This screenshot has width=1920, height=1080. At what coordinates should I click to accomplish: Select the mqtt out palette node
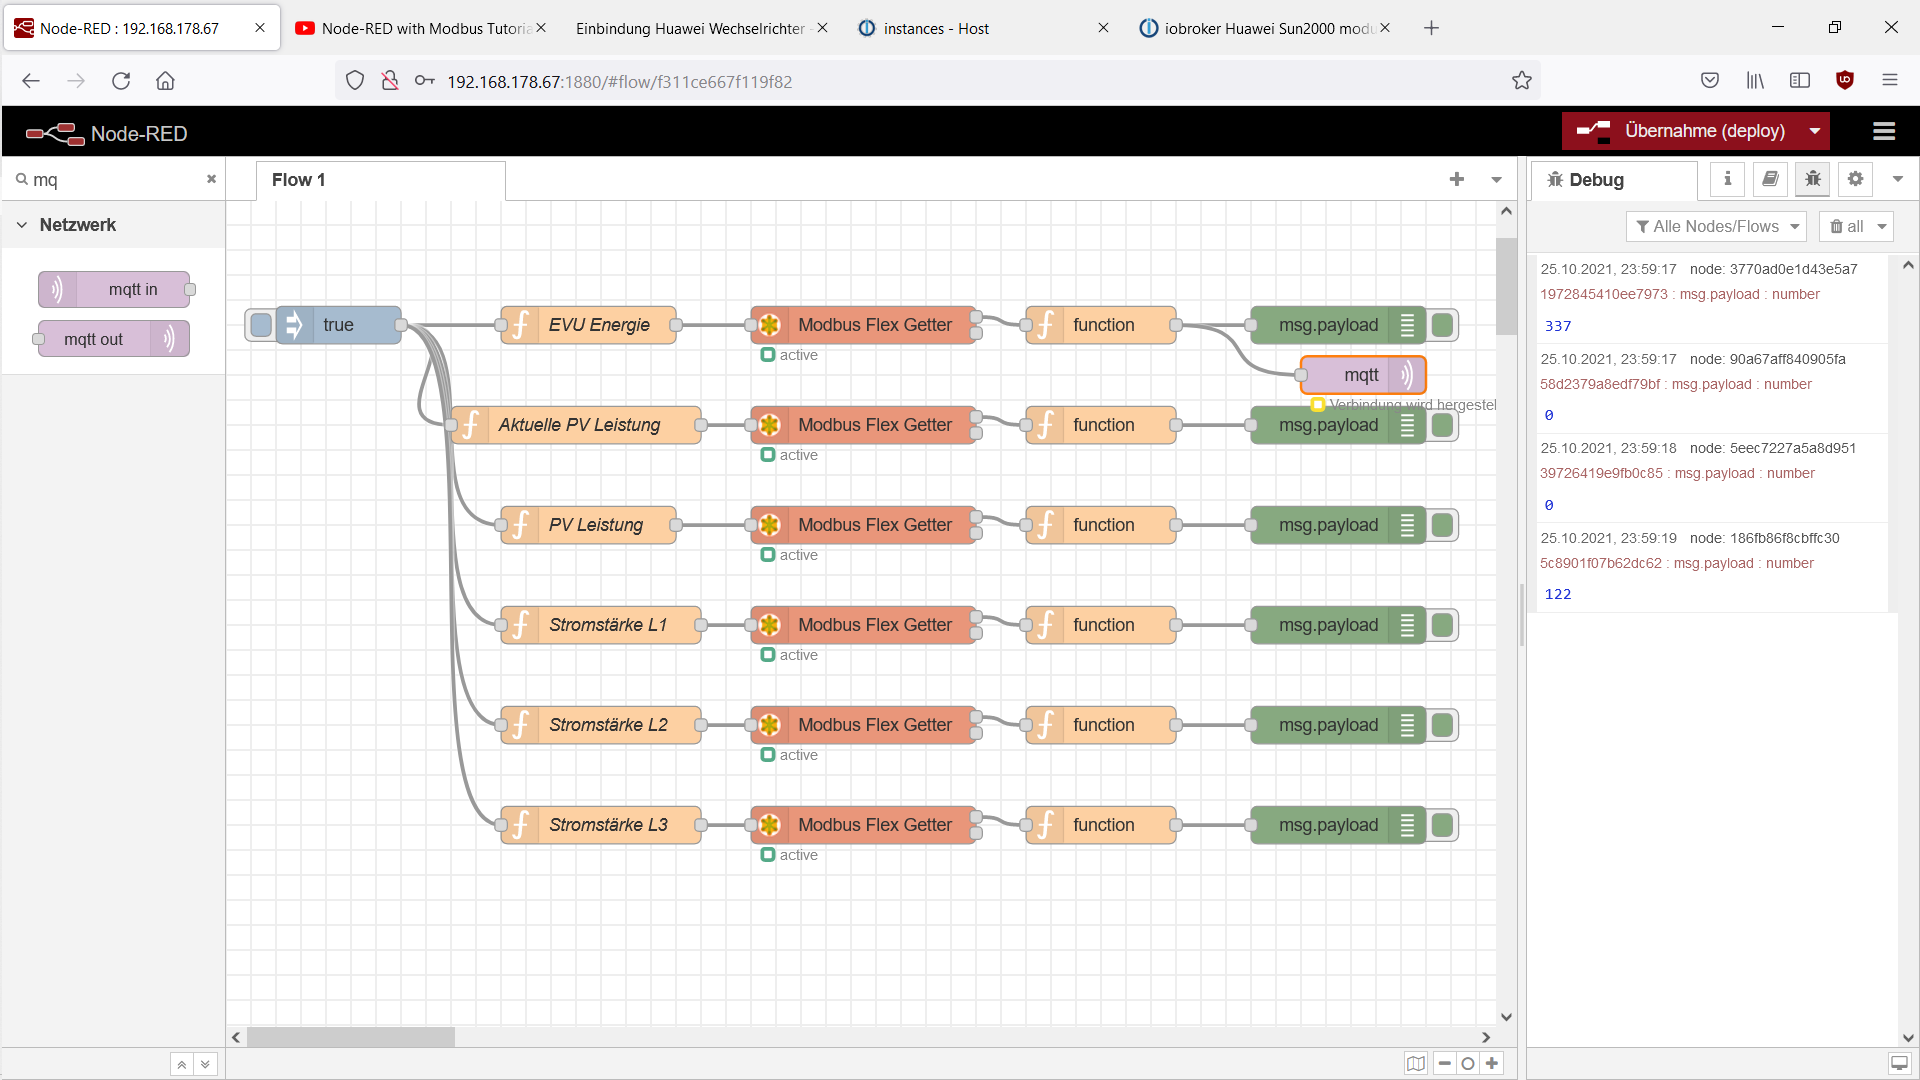[113, 339]
